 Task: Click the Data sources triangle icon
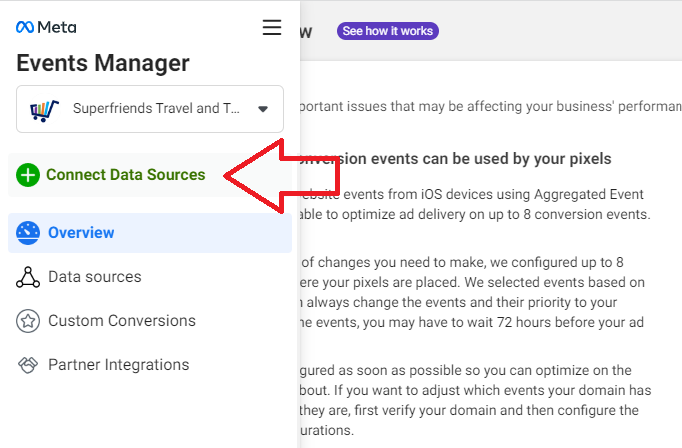[x=28, y=277]
